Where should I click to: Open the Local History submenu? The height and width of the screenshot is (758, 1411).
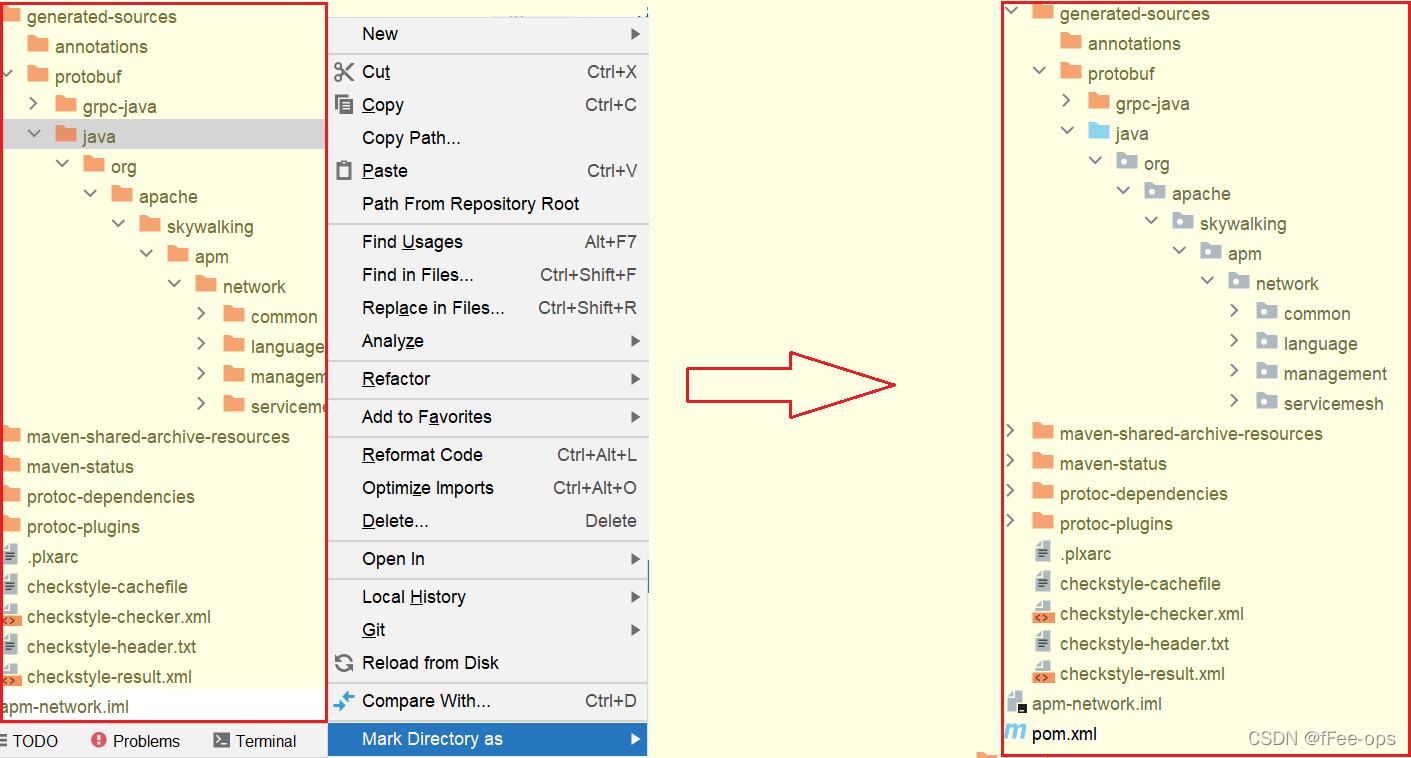click(x=488, y=597)
